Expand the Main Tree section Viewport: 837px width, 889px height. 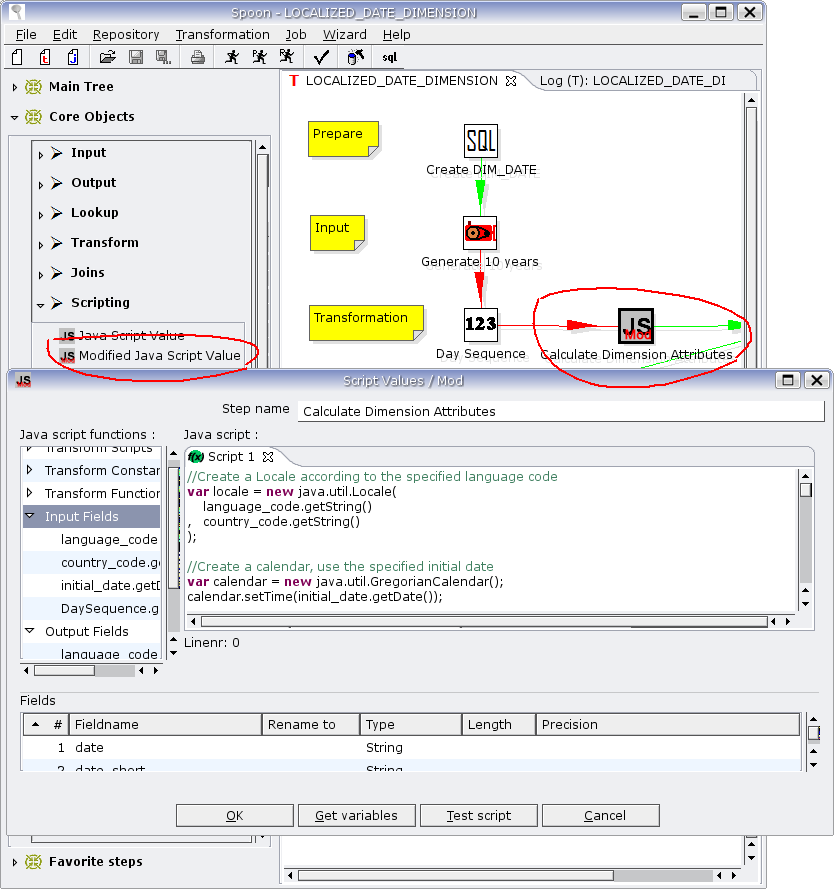tap(15, 87)
